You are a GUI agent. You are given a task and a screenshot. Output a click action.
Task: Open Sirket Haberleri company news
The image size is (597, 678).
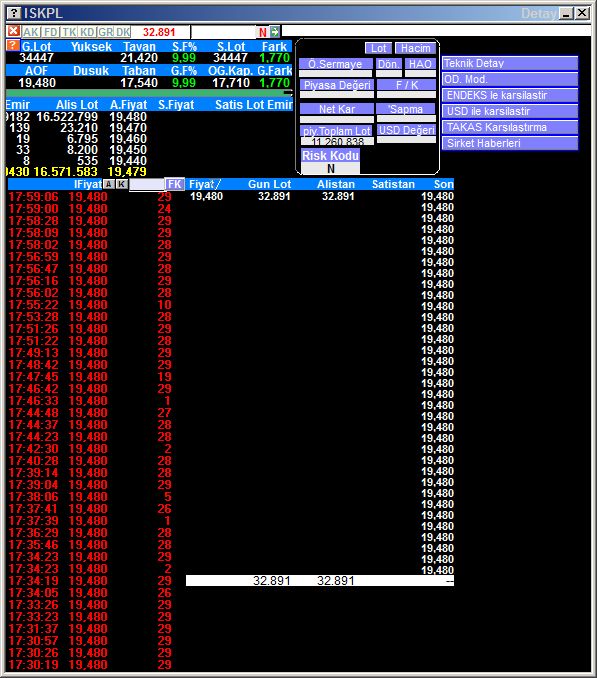(x=510, y=143)
